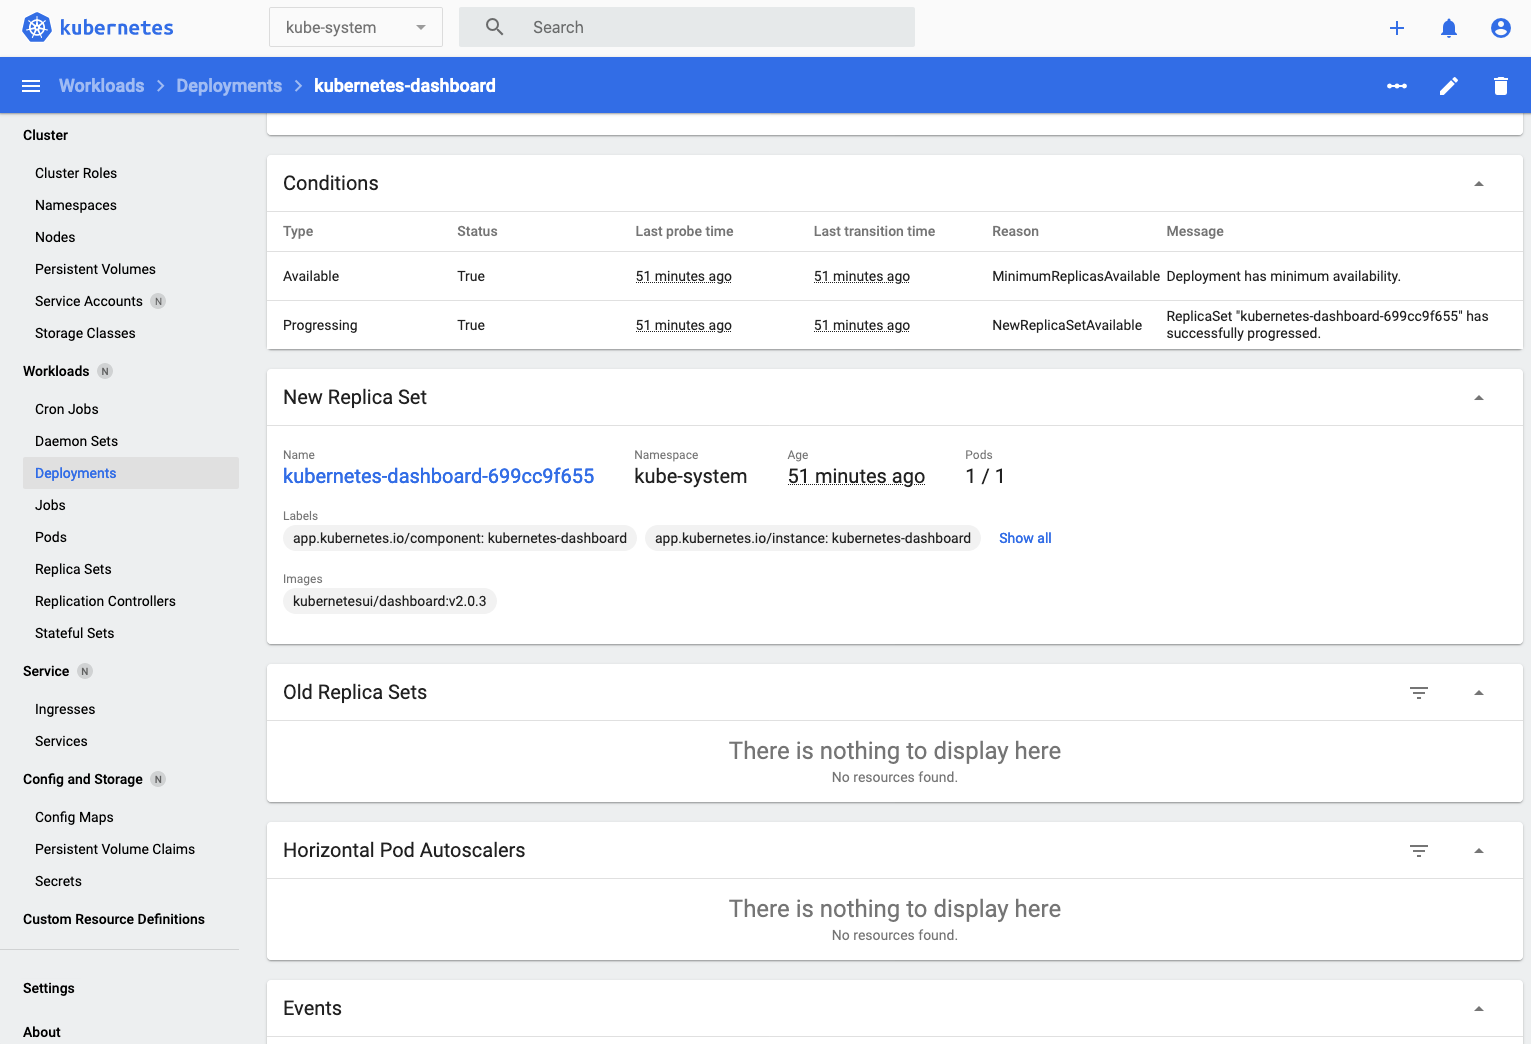This screenshot has width=1531, height=1044.
Task: Open Config Maps in sidebar
Action: point(74,817)
